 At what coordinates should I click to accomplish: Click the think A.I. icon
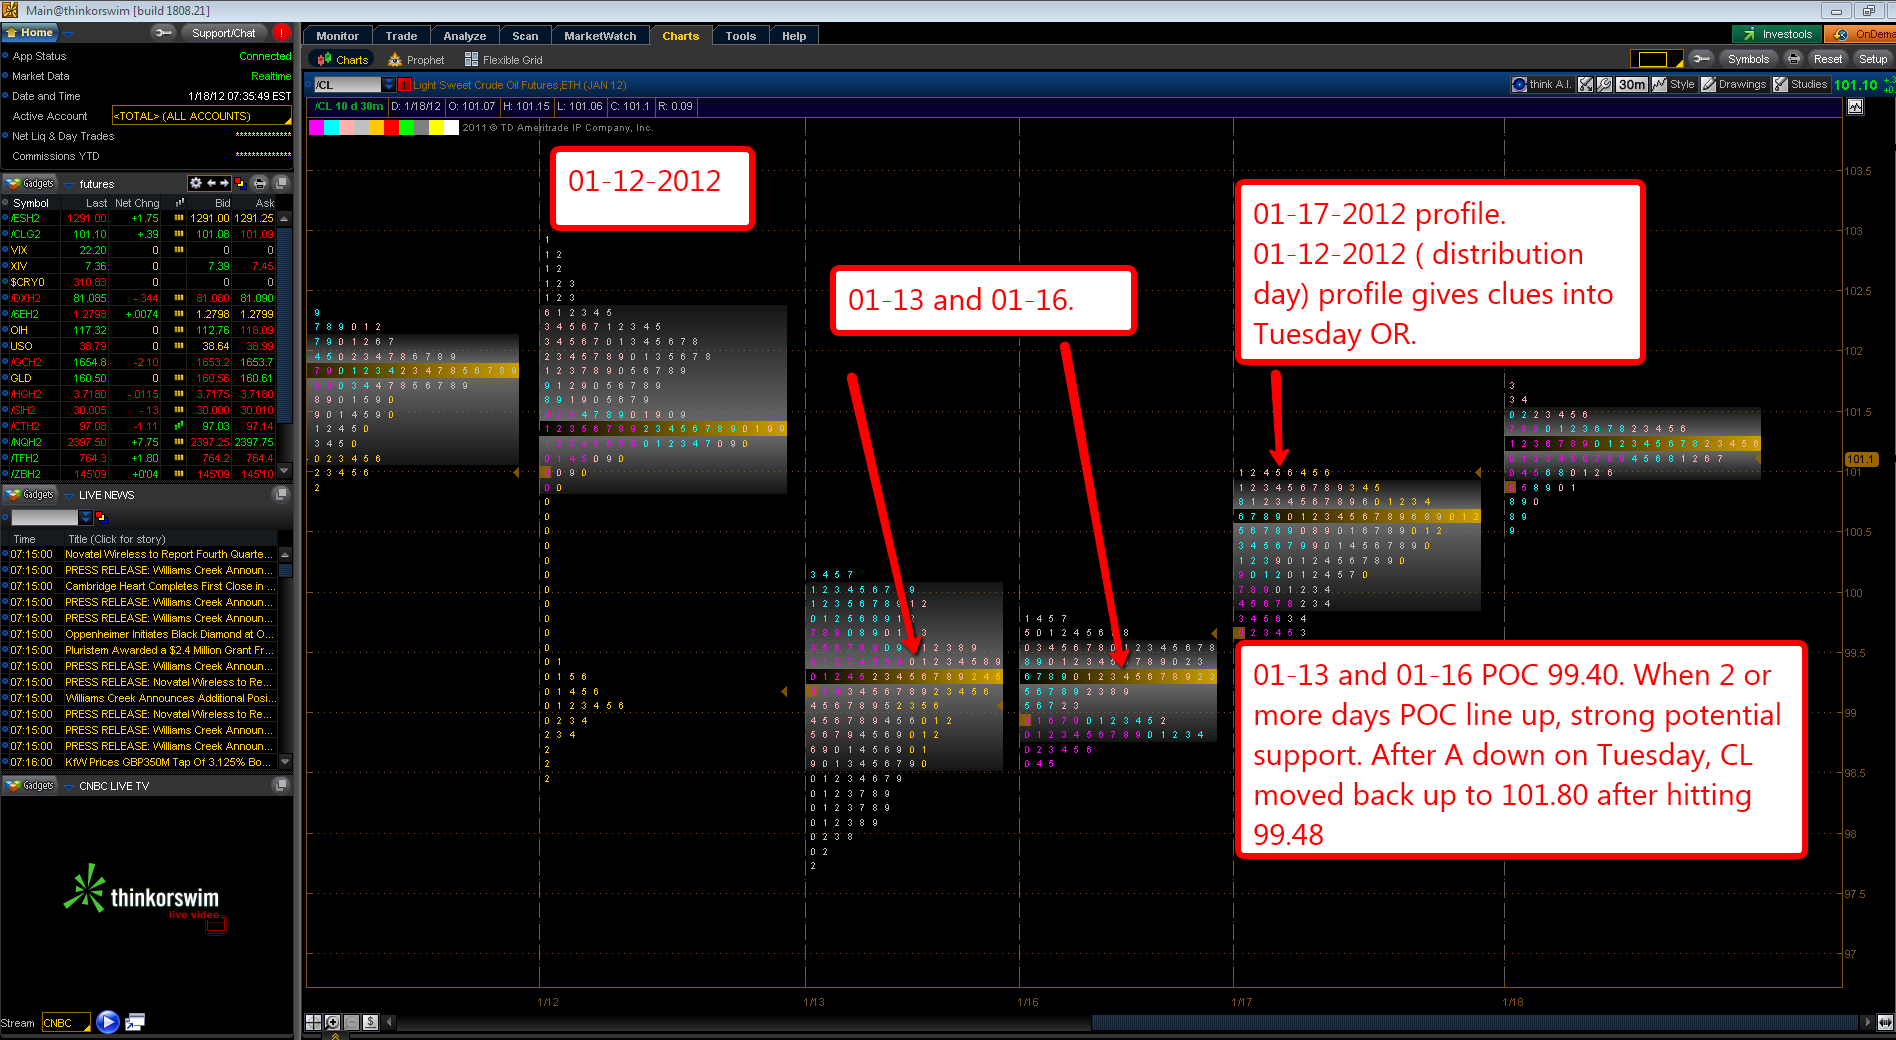(1519, 85)
